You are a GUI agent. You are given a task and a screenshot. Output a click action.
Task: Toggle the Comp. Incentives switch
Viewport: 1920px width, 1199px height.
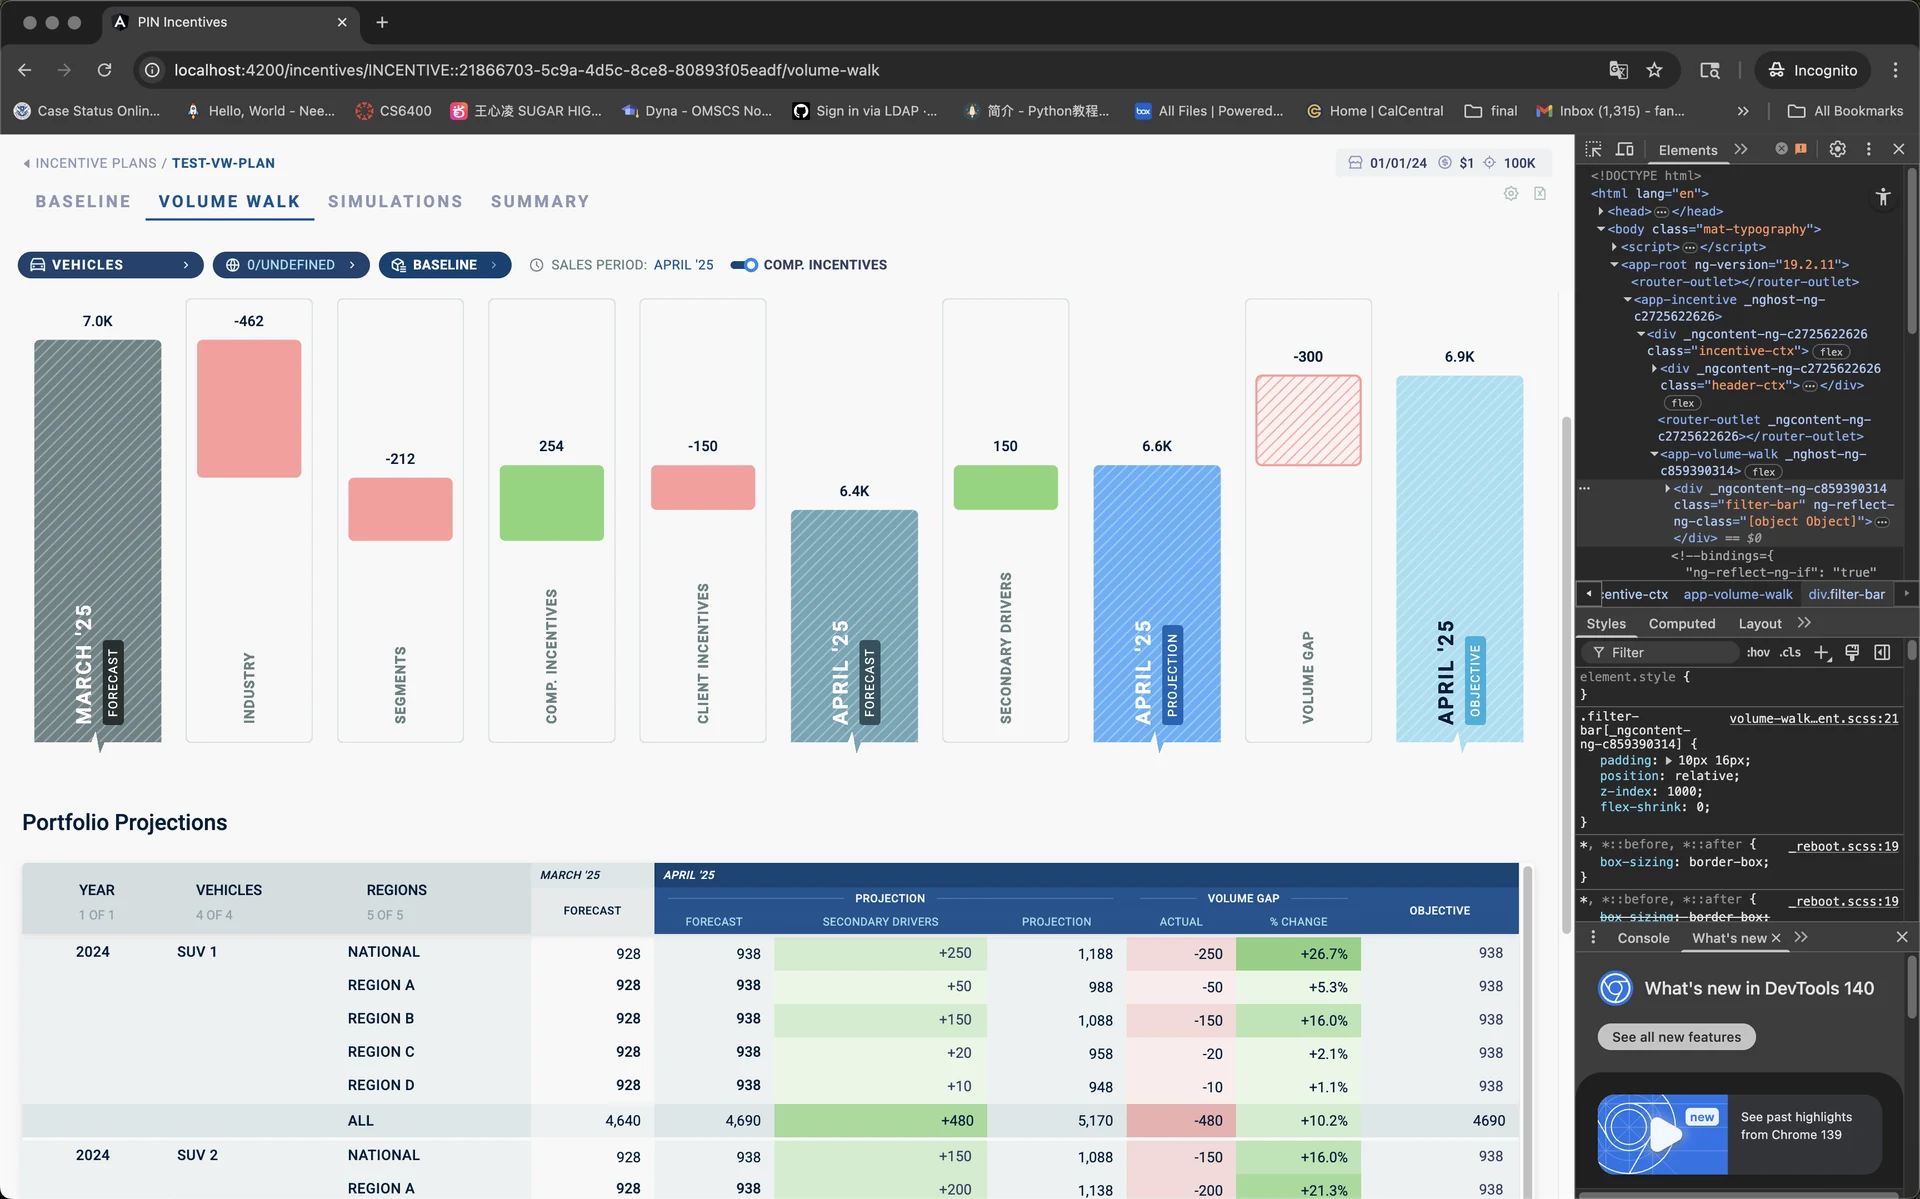coord(743,265)
